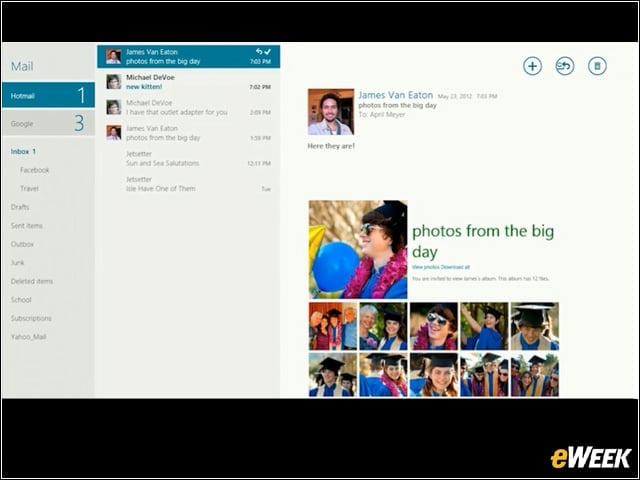Screen dimensions: 640x480
Task: Open third top-row thumbnail with sunglasses graduate
Action: (x=434, y=326)
